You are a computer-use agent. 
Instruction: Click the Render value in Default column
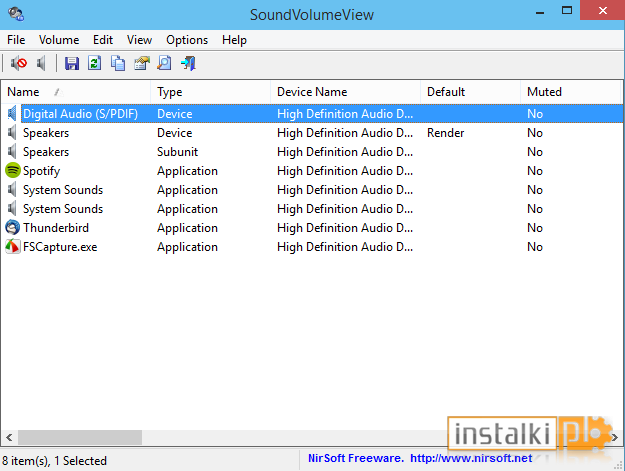tap(445, 133)
